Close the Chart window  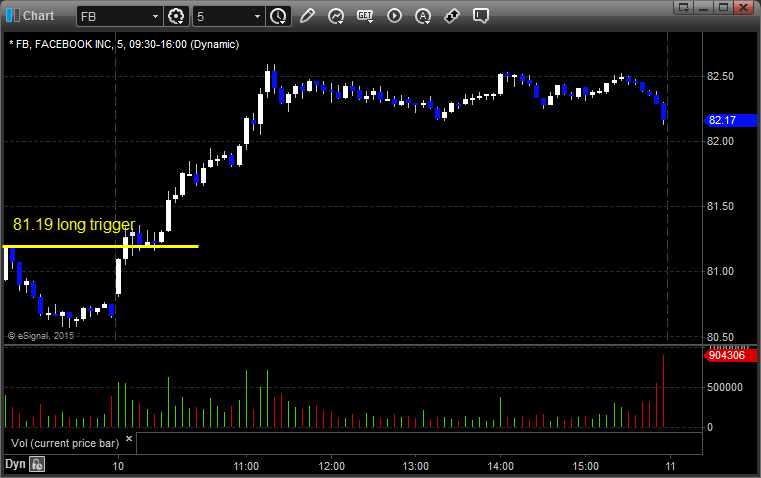(x=744, y=7)
